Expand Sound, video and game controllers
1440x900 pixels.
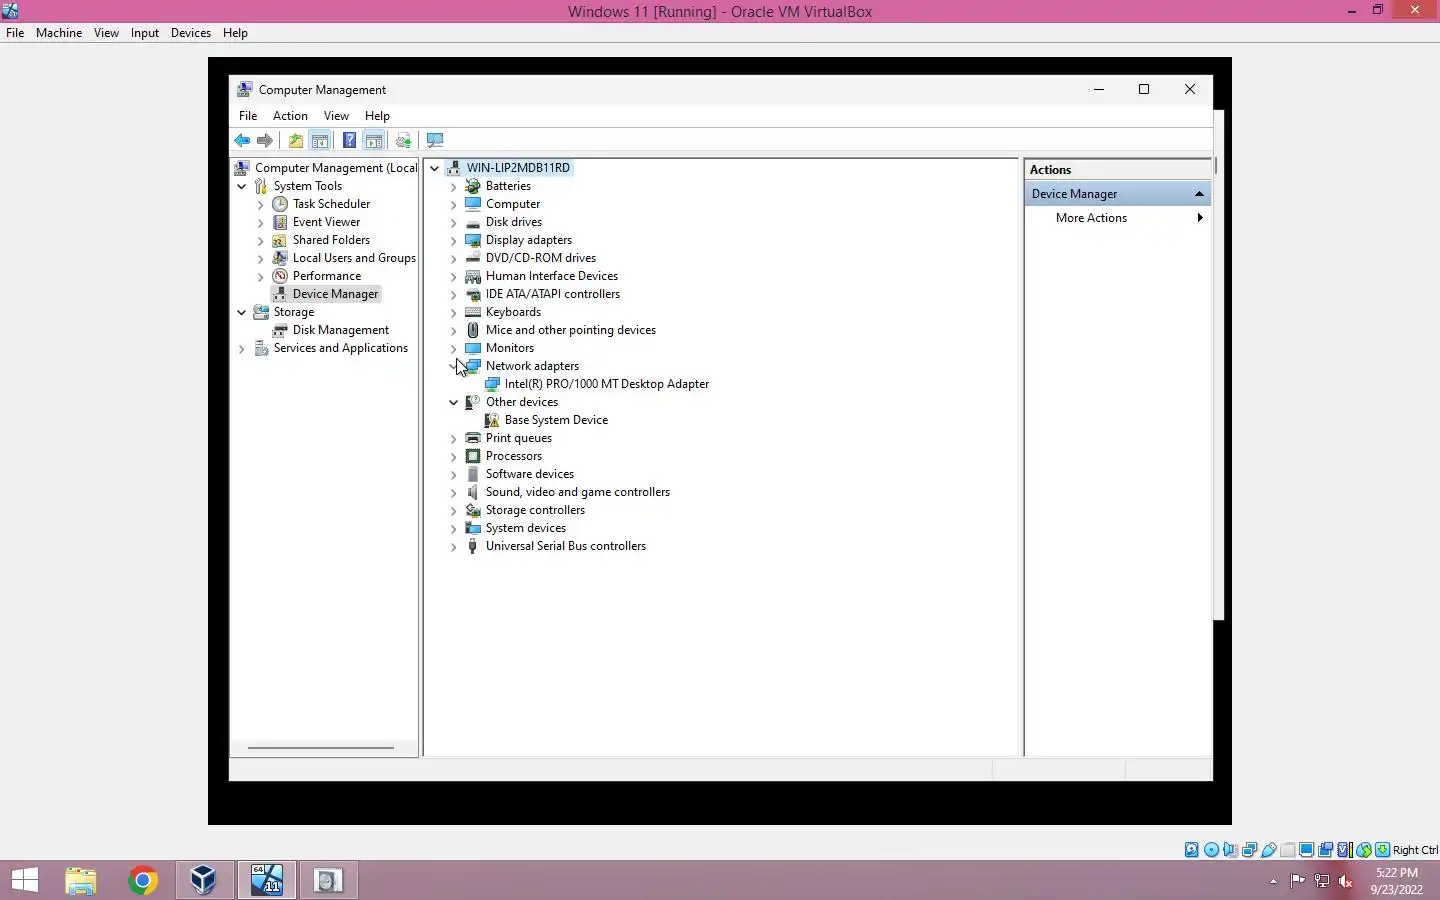[x=453, y=493]
